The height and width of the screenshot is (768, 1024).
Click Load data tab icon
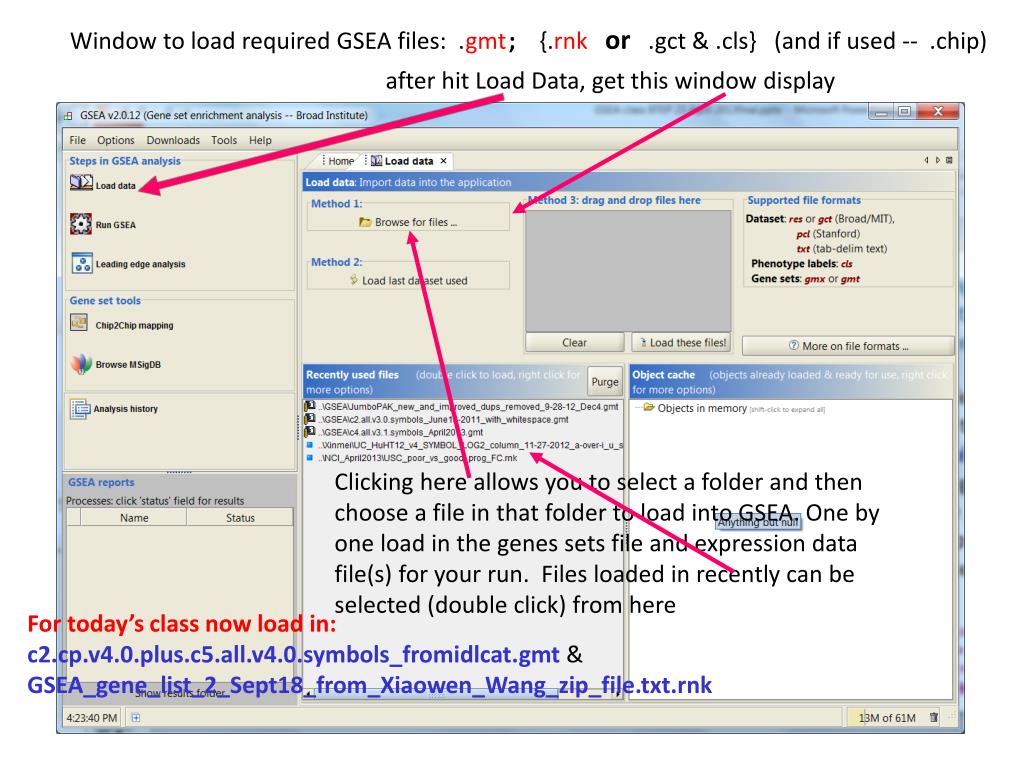point(377,161)
